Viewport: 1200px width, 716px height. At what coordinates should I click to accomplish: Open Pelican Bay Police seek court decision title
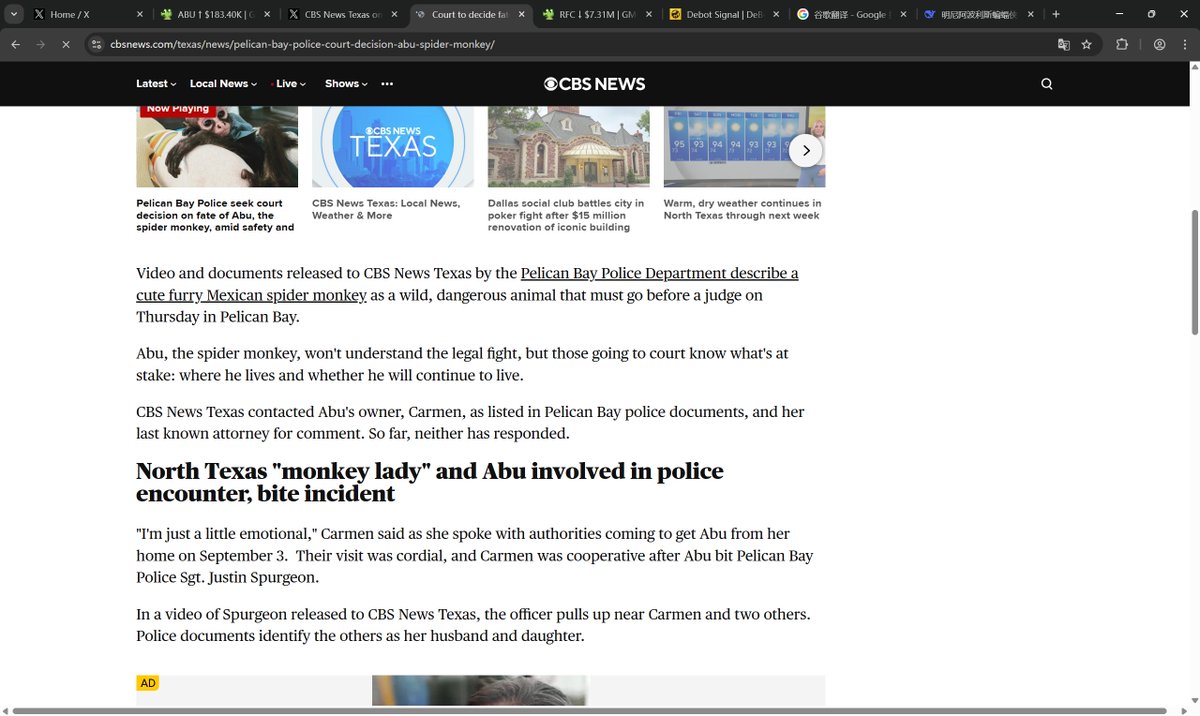coord(215,215)
